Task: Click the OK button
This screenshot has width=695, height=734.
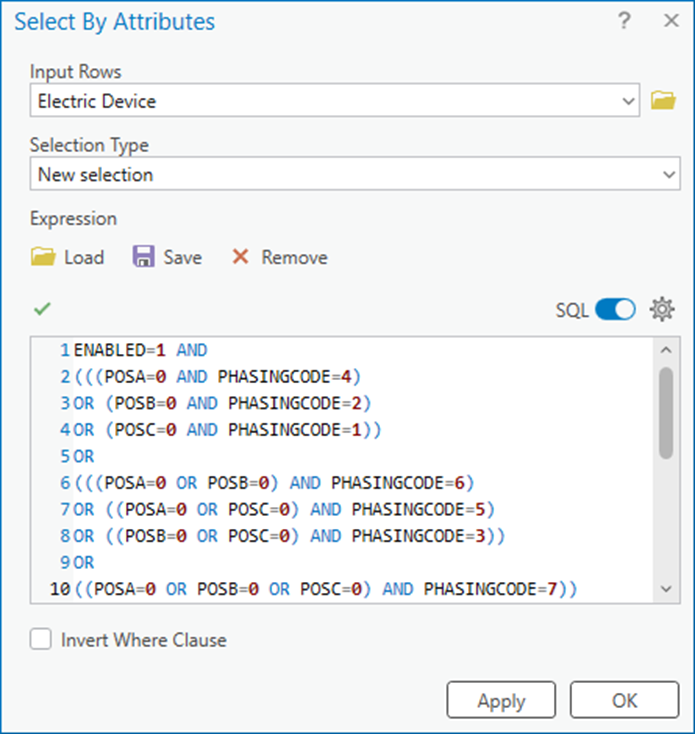Action: click(x=624, y=700)
